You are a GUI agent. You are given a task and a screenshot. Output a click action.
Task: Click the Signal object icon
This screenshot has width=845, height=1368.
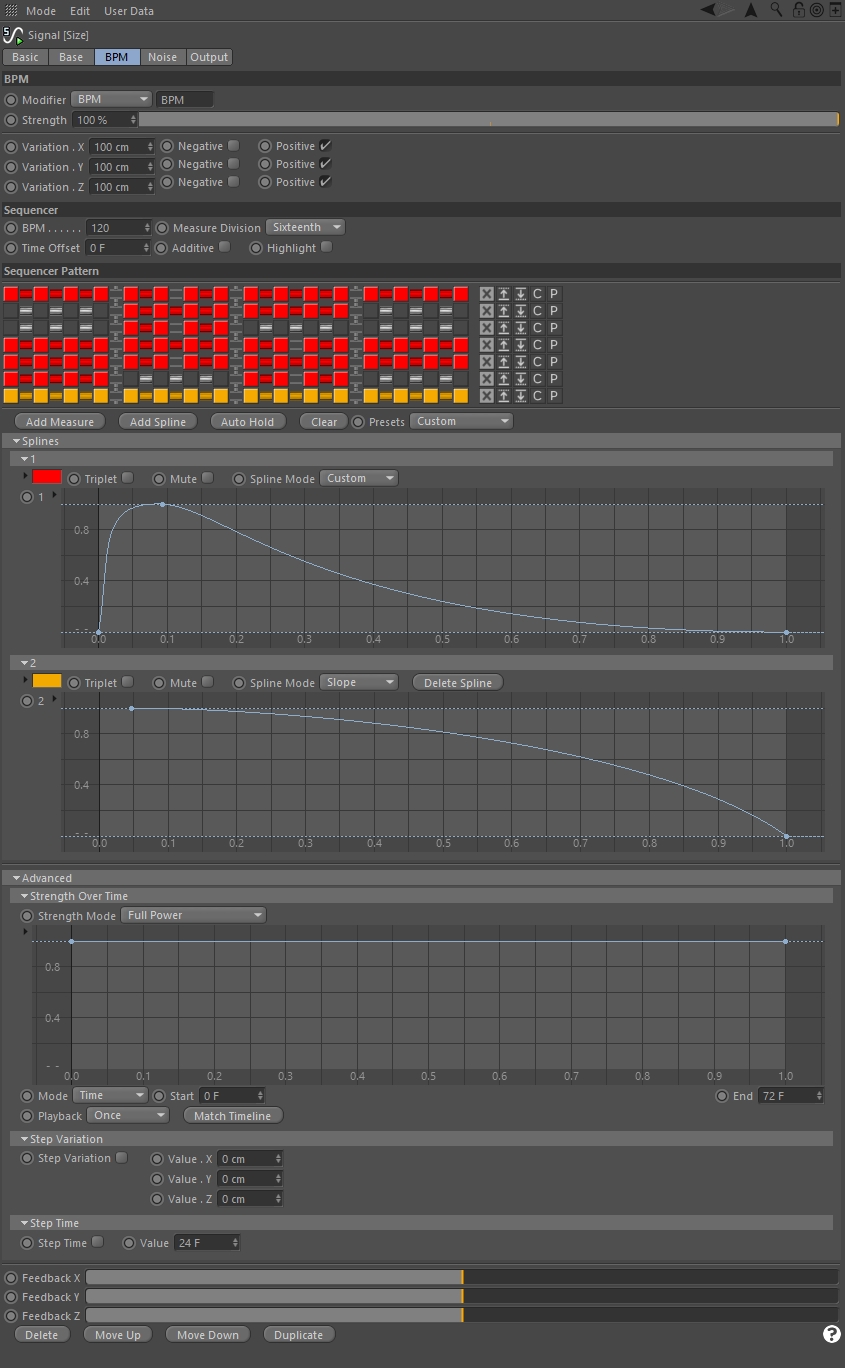point(13,35)
